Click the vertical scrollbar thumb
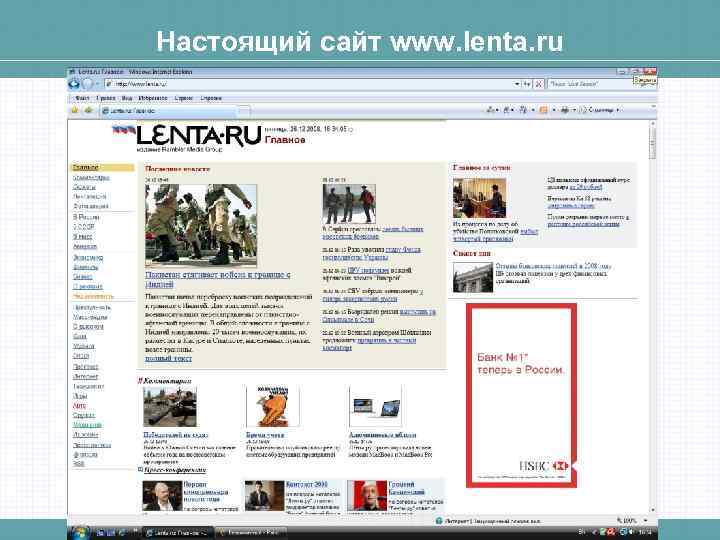 tap(652, 143)
